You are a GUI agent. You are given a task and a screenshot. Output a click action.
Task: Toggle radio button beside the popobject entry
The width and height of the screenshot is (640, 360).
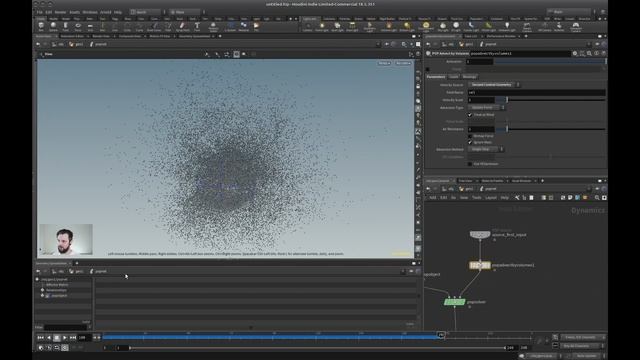(x=42, y=295)
